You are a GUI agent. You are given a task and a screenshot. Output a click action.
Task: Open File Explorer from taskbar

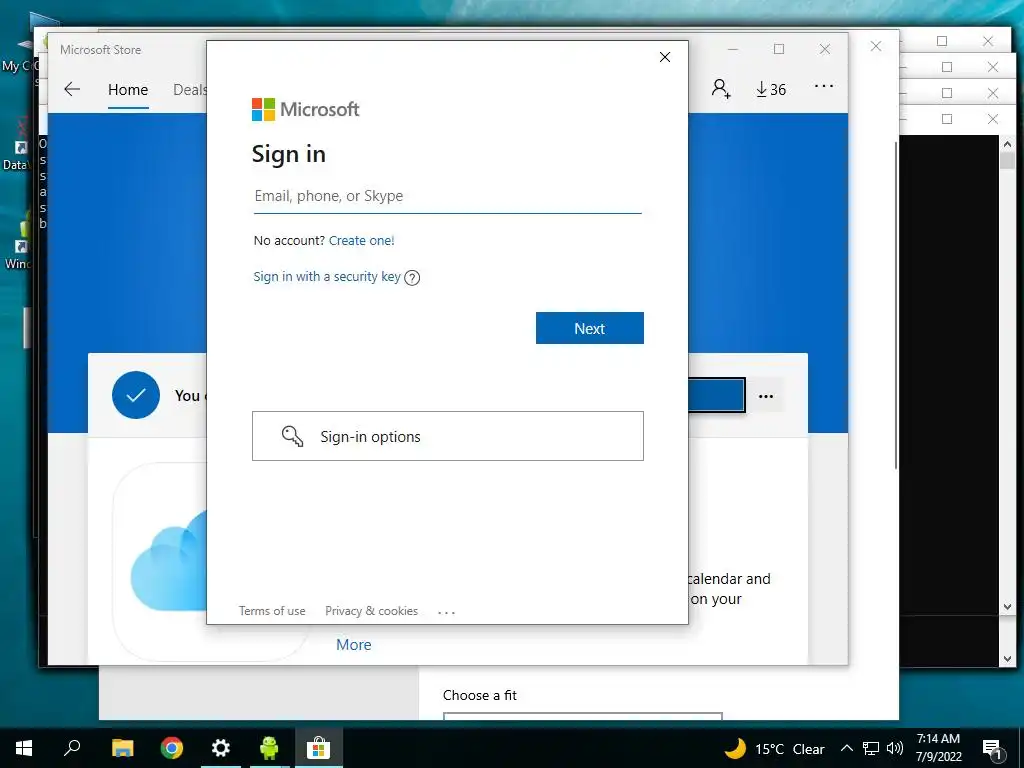[122, 748]
